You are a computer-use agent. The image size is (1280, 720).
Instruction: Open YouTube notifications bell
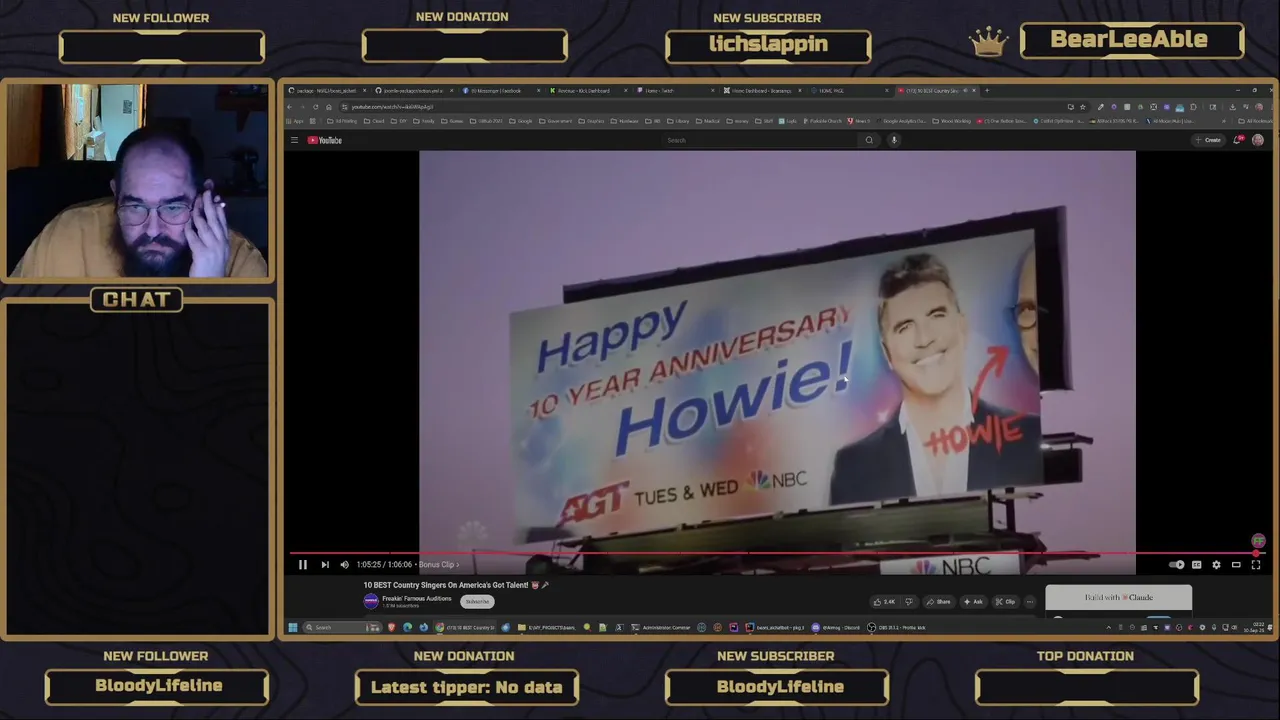tap(1238, 140)
